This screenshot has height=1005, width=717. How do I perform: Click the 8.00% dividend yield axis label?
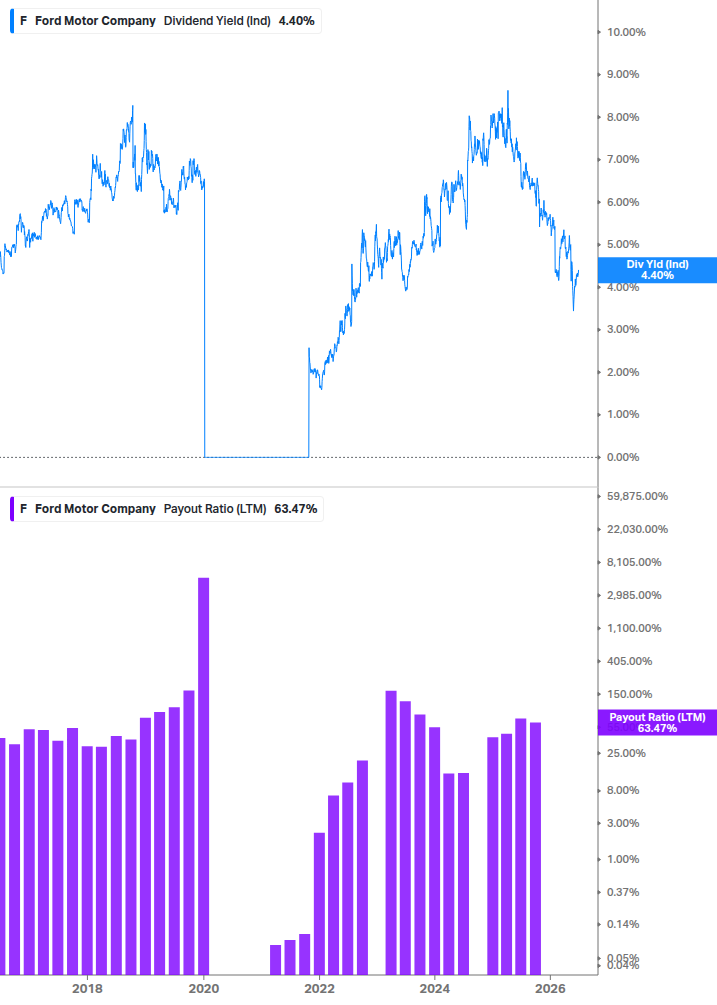tap(623, 117)
